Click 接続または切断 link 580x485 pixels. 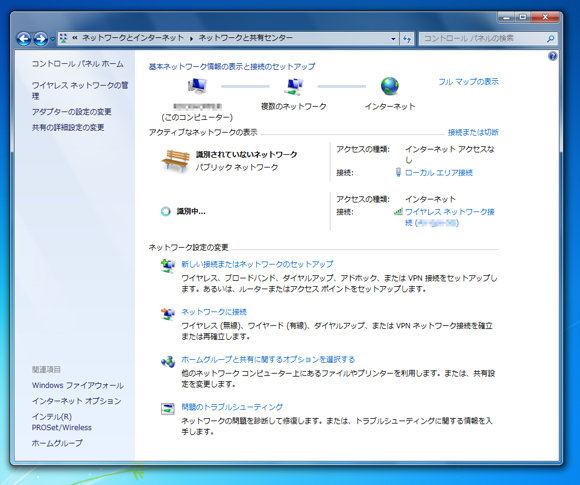(x=473, y=132)
